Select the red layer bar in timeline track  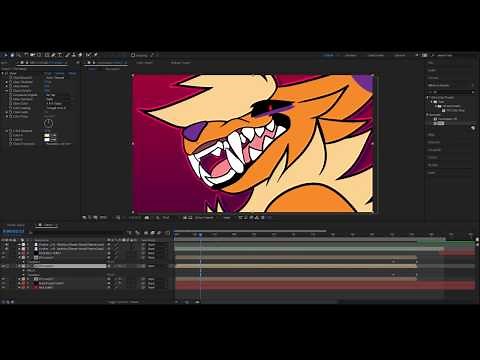point(325,285)
